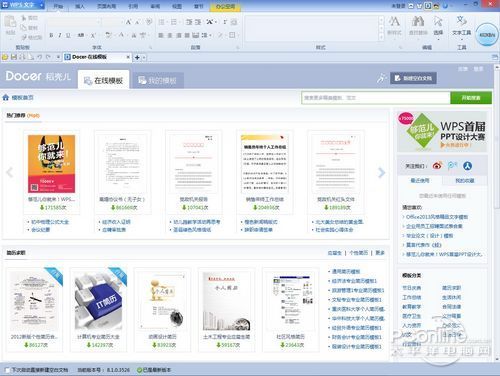The image size is (500, 376).
Task: Click the bullet list icon
Action: click(x=162, y=22)
